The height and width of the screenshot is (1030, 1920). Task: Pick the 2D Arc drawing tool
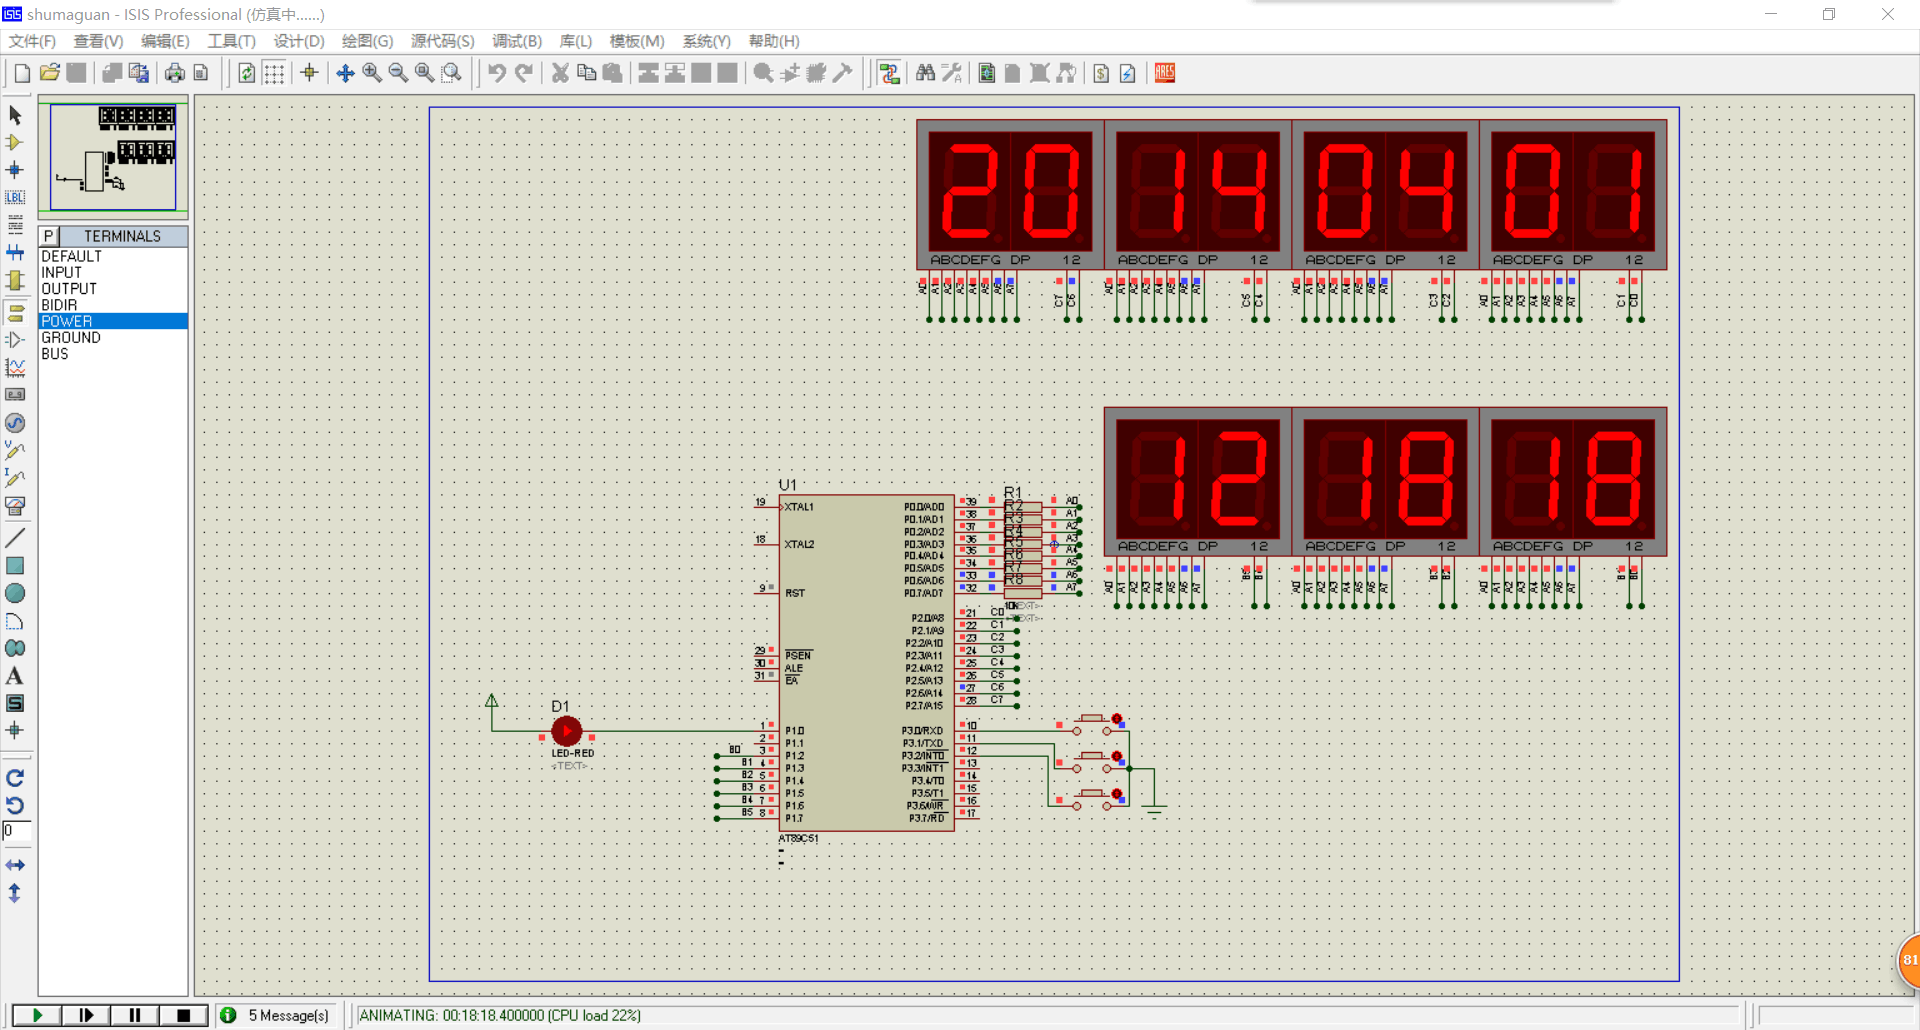(x=15, y=621)
